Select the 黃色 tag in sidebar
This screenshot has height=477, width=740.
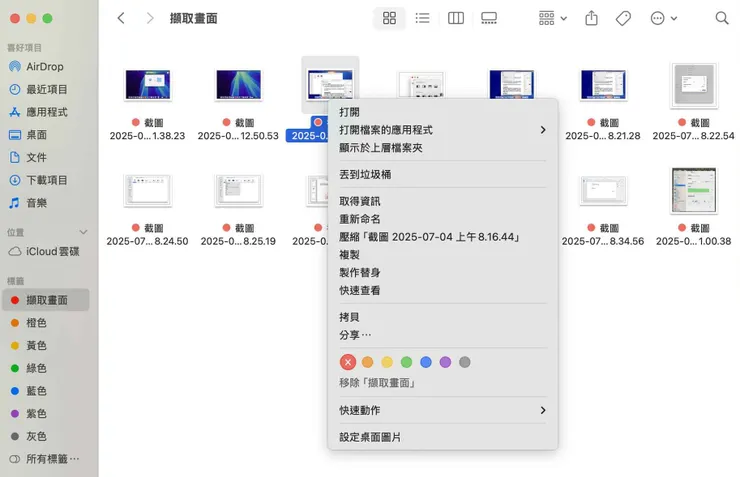pos(45,345)
